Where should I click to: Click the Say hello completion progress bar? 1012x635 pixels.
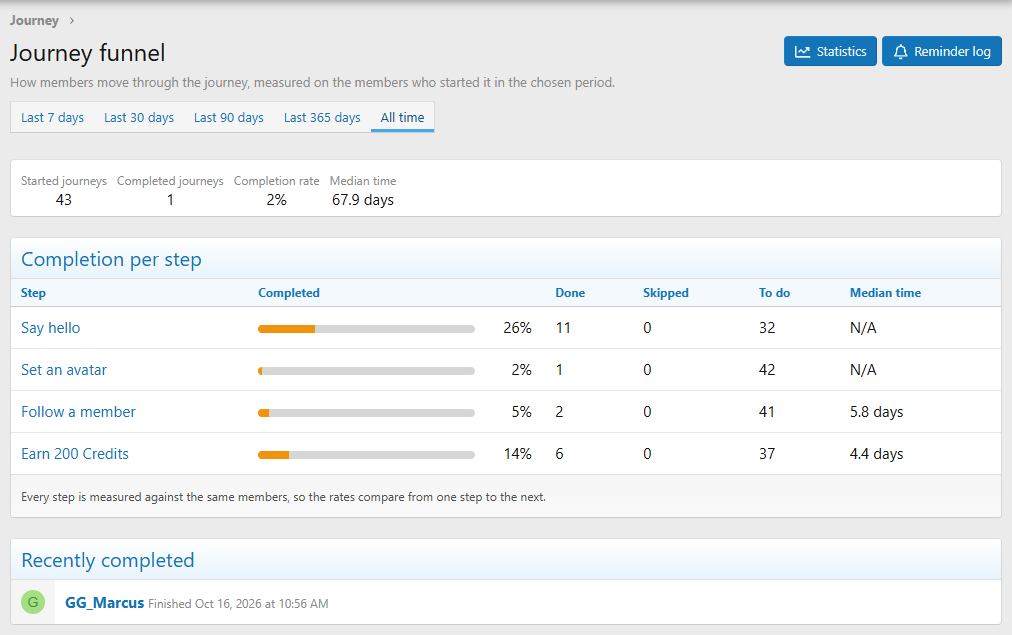pos(366,329)
